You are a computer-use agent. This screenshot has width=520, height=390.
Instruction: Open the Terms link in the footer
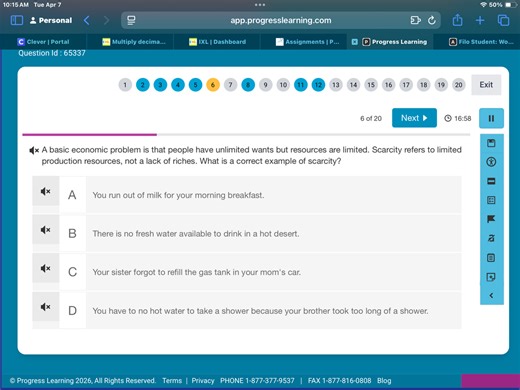172,381
